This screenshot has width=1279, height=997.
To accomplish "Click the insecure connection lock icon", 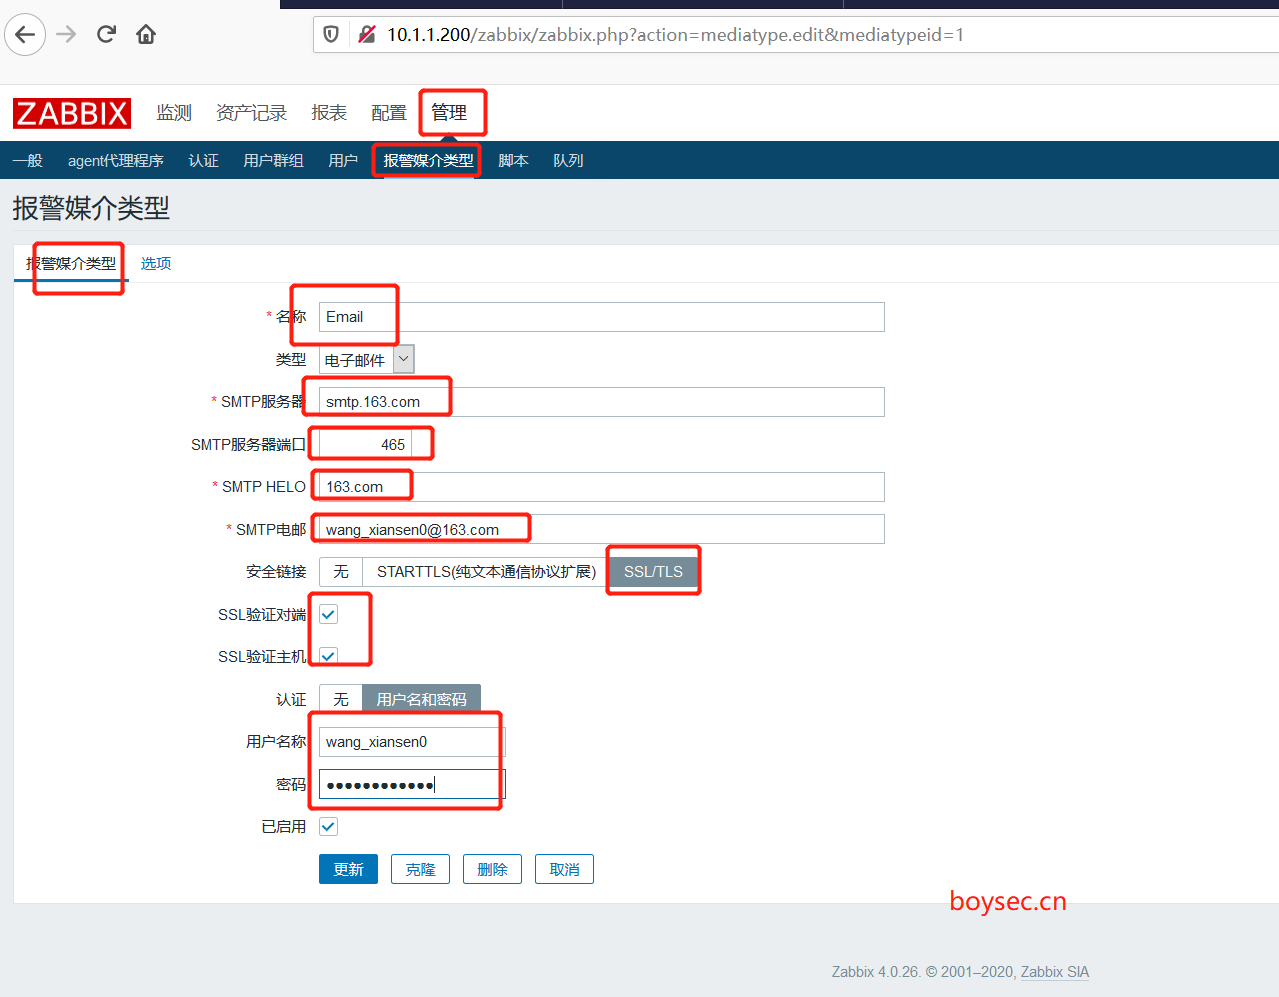I will (x=367, y=35).
